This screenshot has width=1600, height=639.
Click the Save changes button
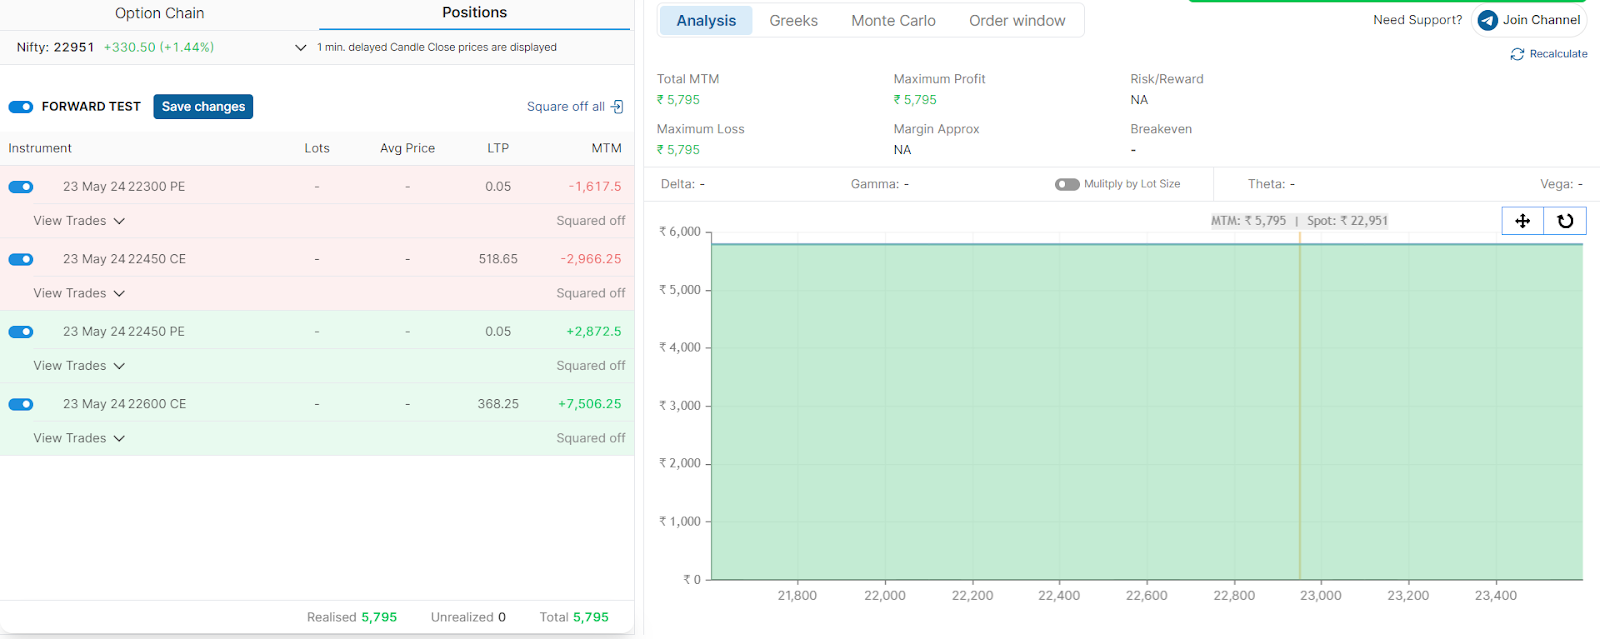[x=203, y=107]
